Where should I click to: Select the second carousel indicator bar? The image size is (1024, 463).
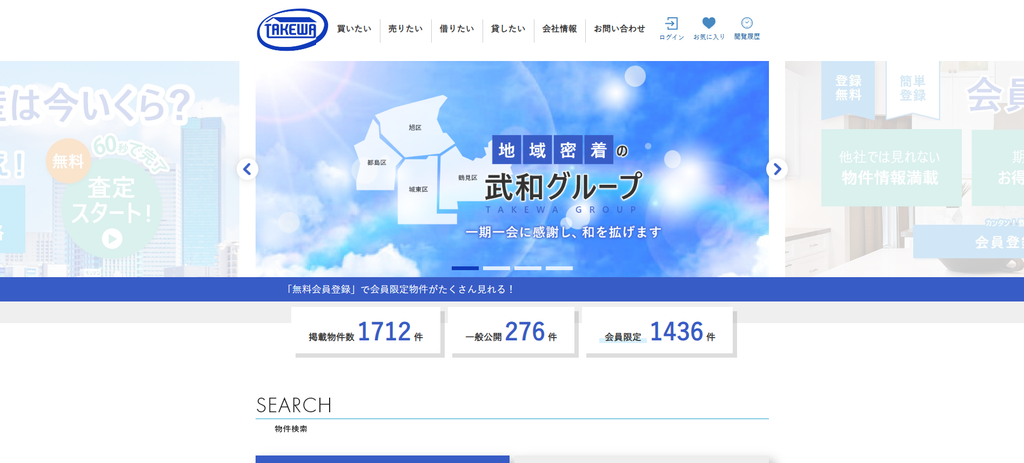pos(496,268)
